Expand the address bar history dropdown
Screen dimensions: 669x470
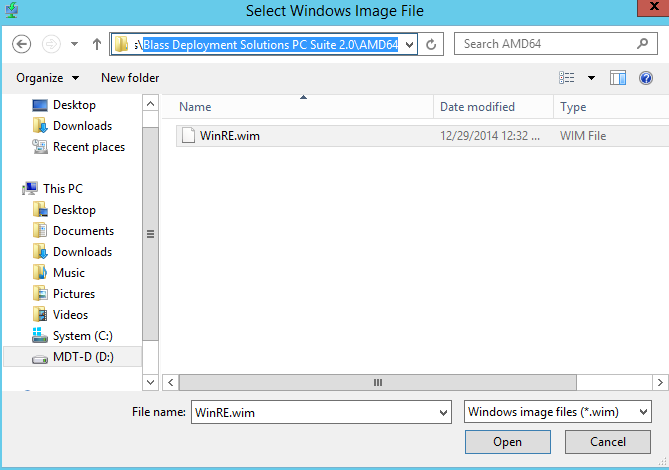[x=410, y=44]
